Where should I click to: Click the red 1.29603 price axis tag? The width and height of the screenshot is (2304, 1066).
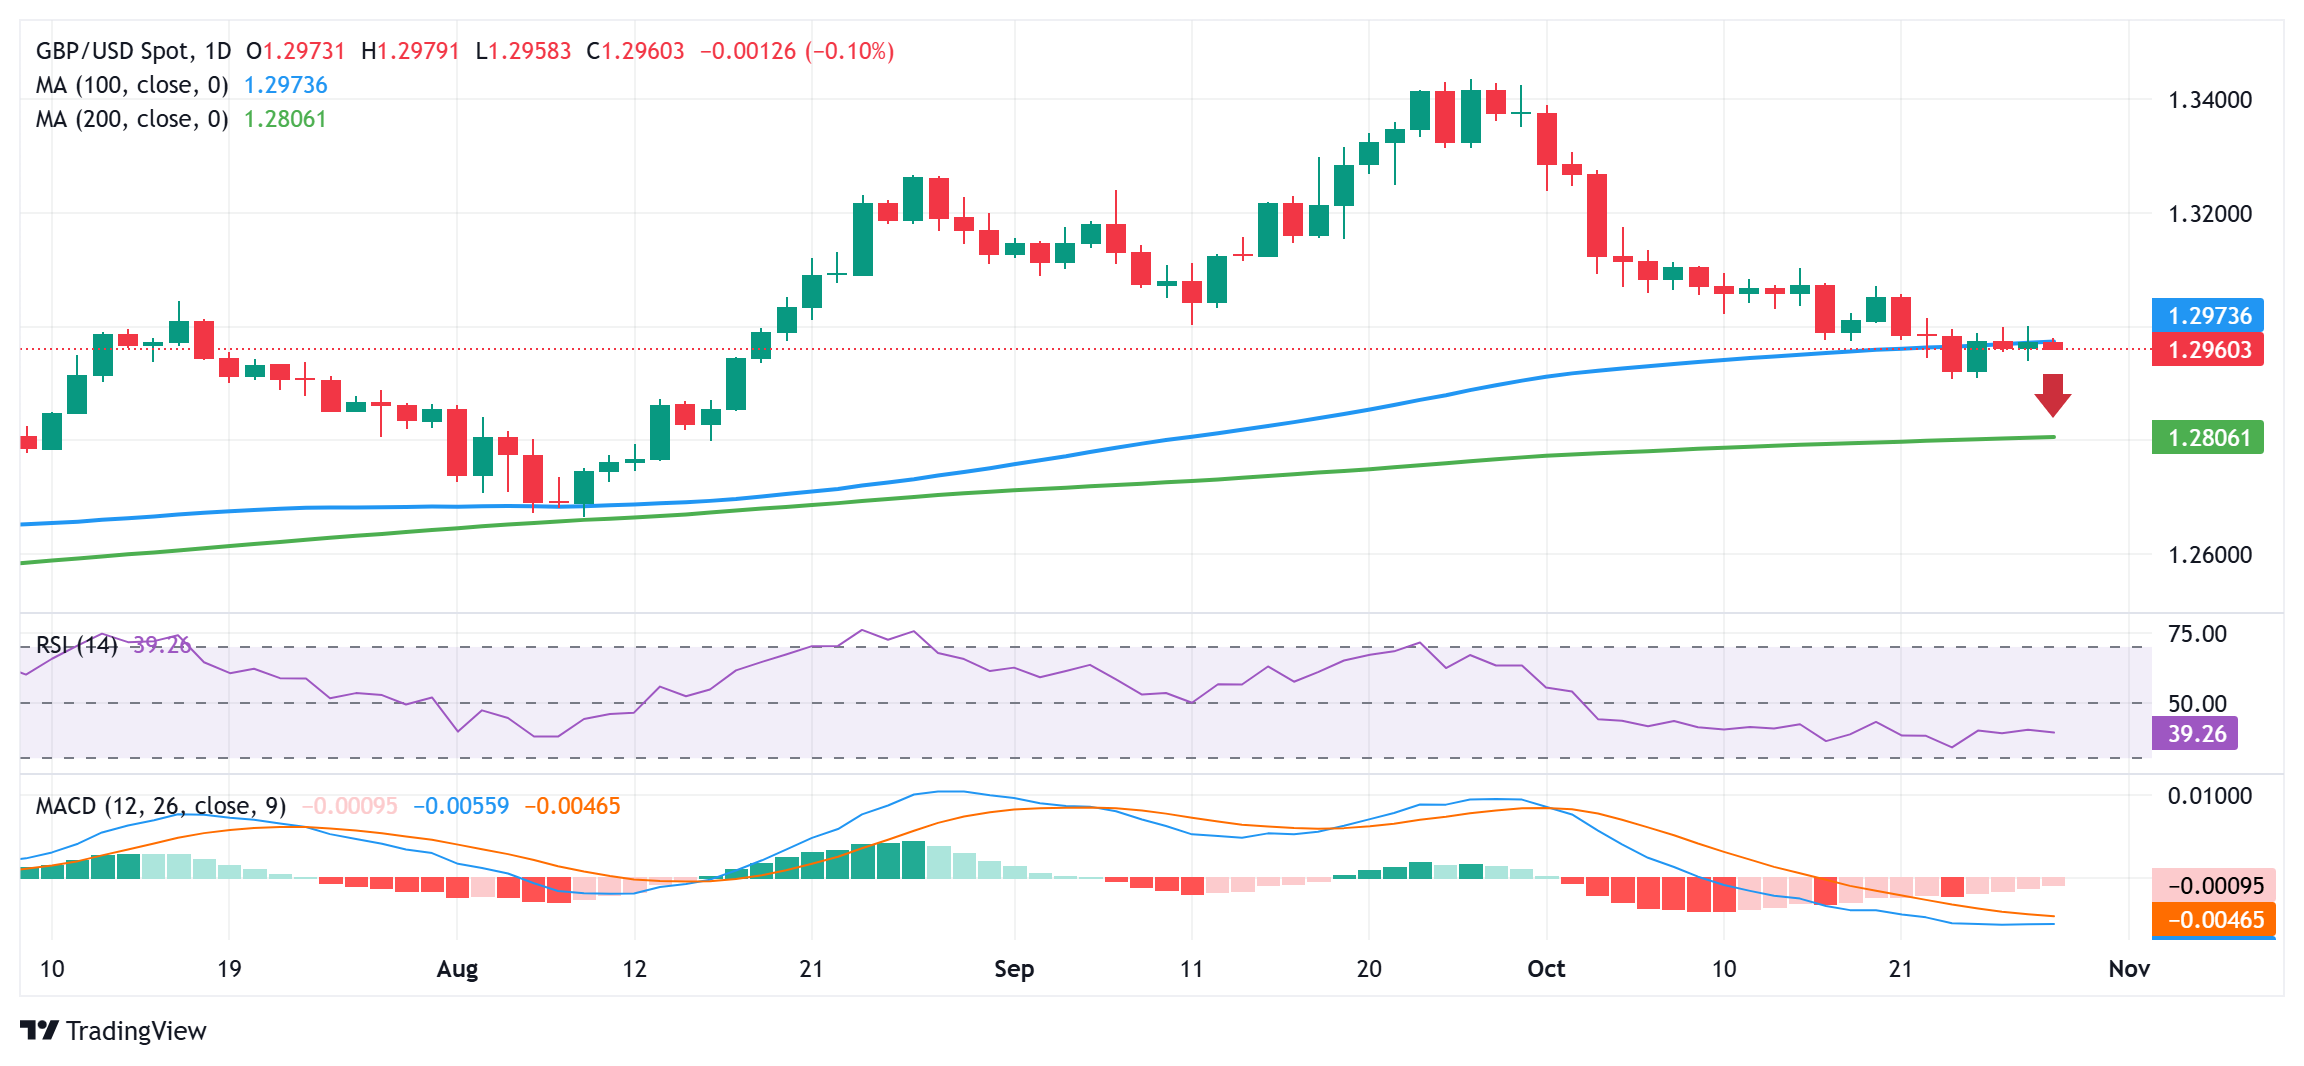[x=2207, y=350]
